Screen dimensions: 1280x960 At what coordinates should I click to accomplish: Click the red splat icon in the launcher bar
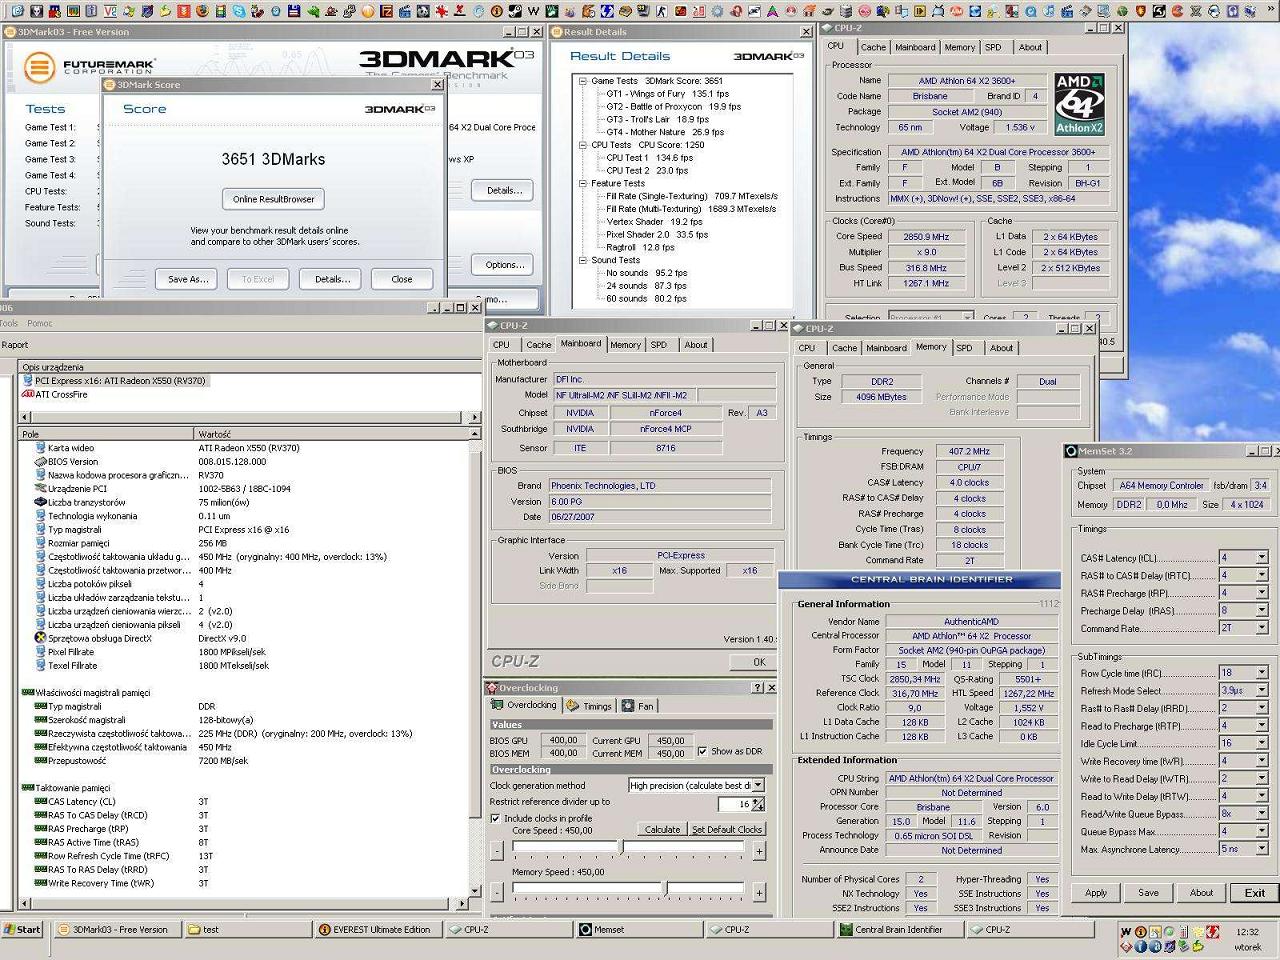[x=441, y=11]
